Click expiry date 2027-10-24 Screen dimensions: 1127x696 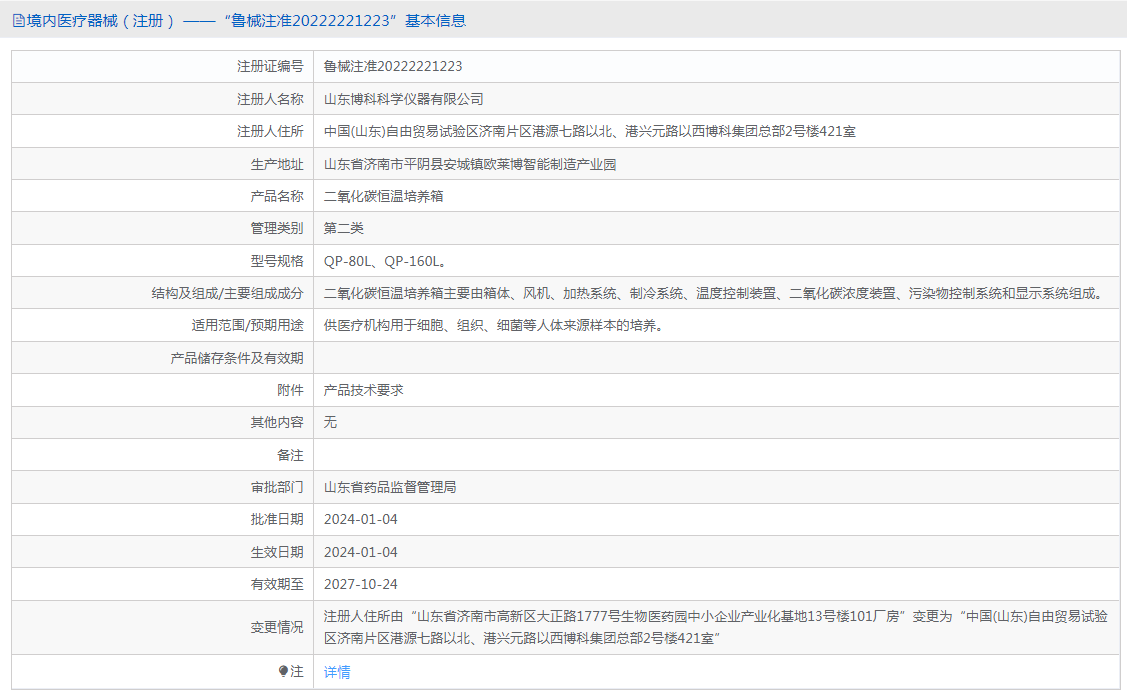click(x=361, y=585)
